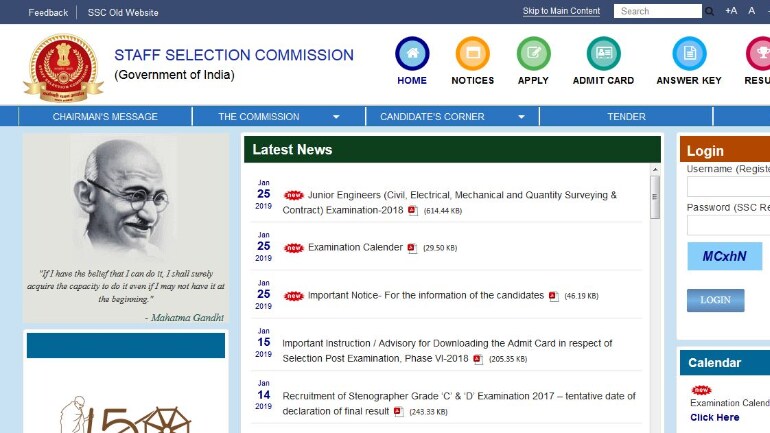Click the Notices calendar icon
770x433 pixels.
(x=472, y=54)
